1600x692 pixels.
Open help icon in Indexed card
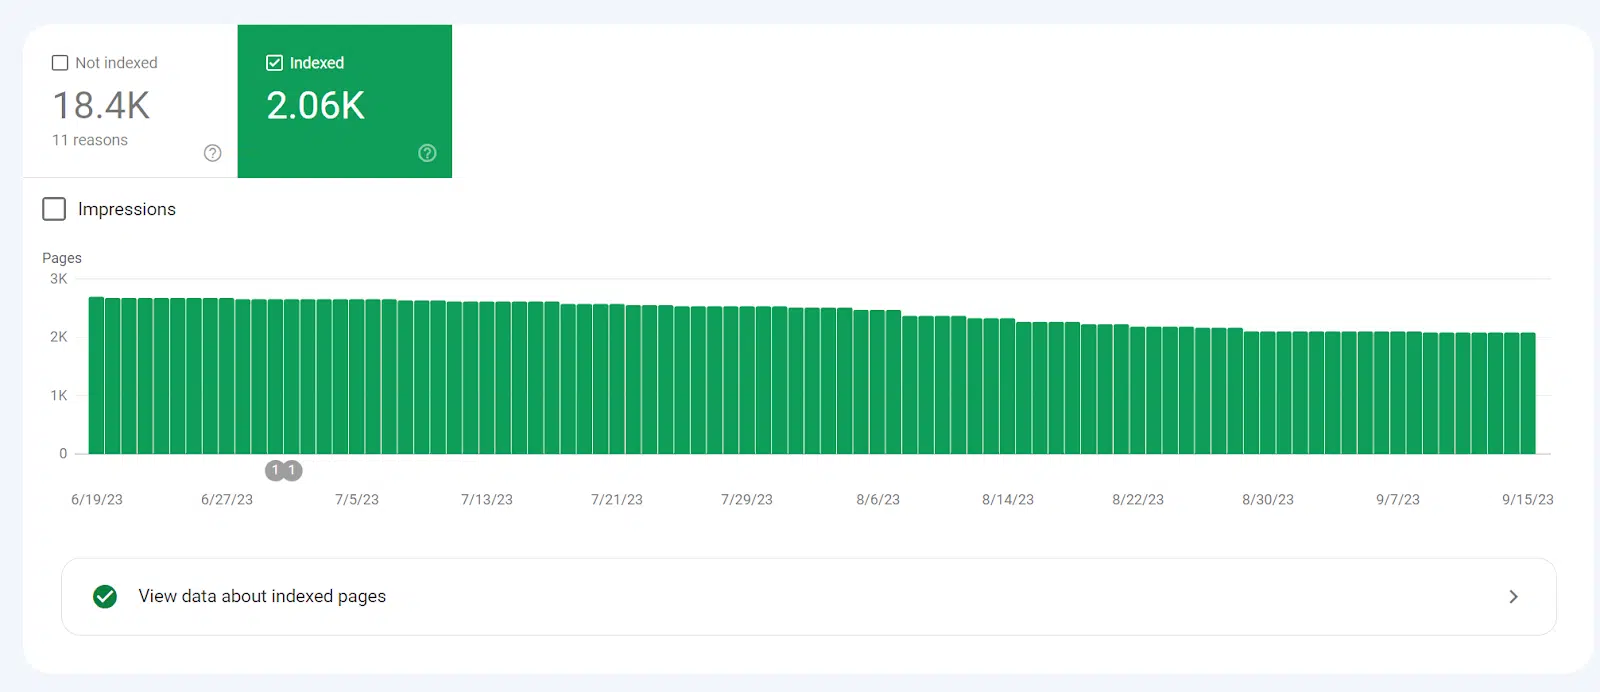(x=427, y=153)
